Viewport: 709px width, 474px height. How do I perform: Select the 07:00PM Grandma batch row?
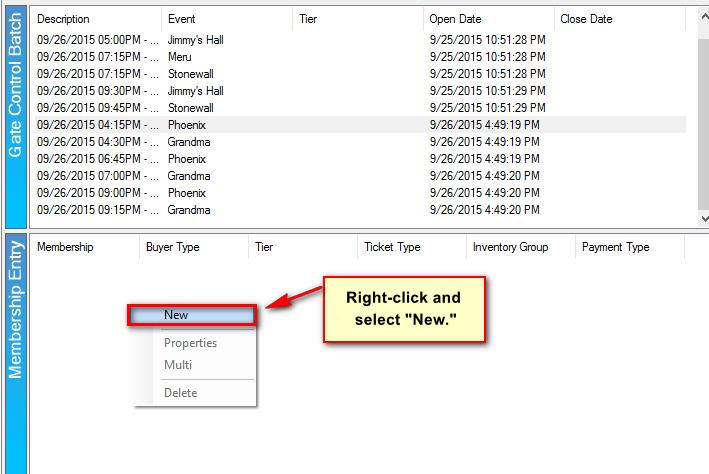(x=360, y=176)
